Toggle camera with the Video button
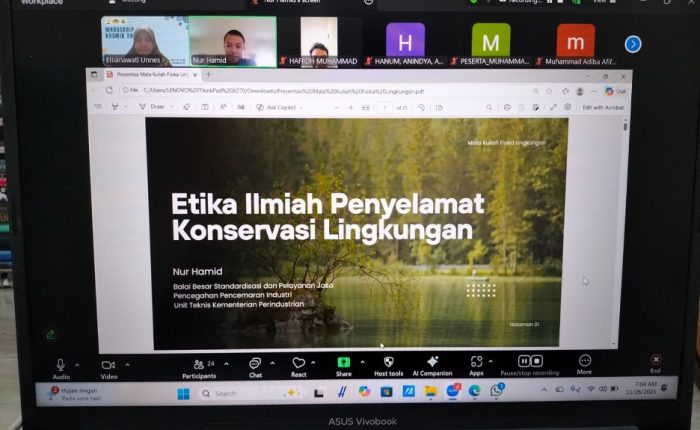 [x=108, y=368]
